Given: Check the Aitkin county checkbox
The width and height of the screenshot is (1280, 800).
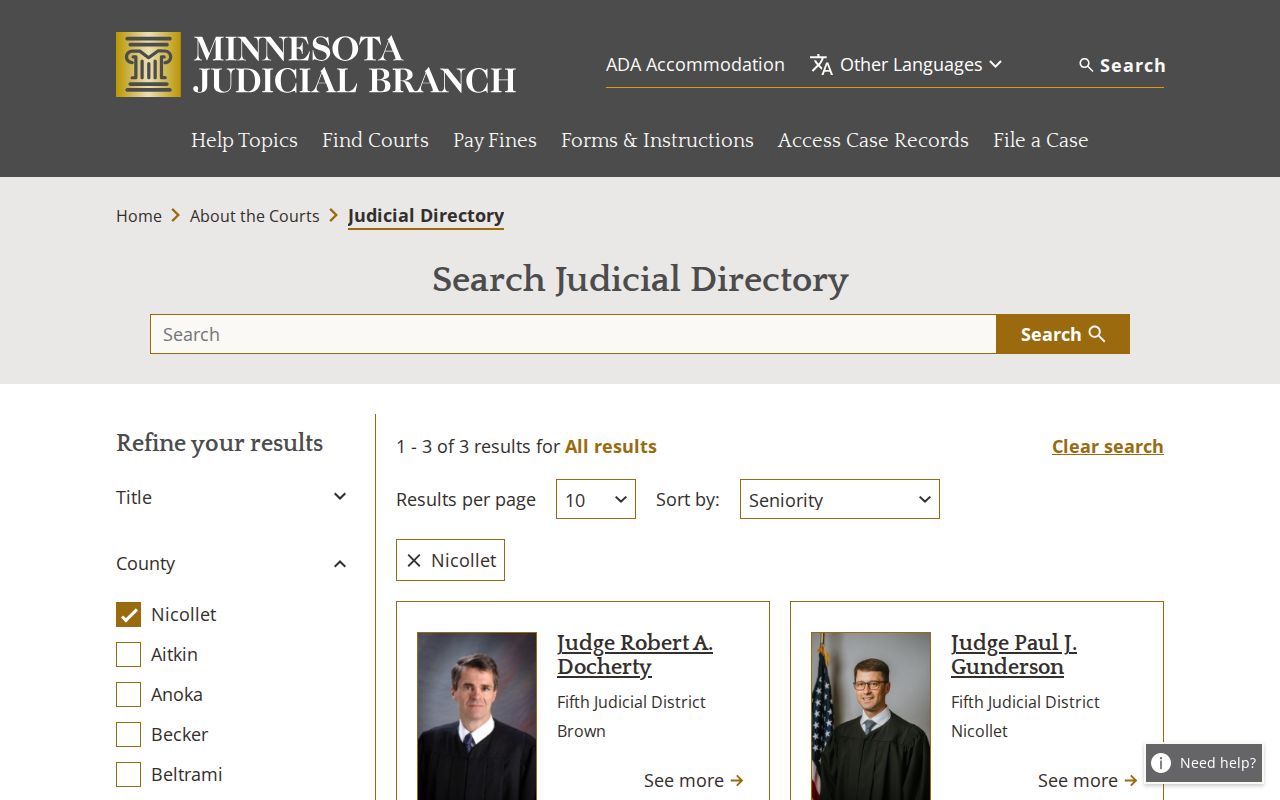Looking at the screenshot, I should point(128,654).
